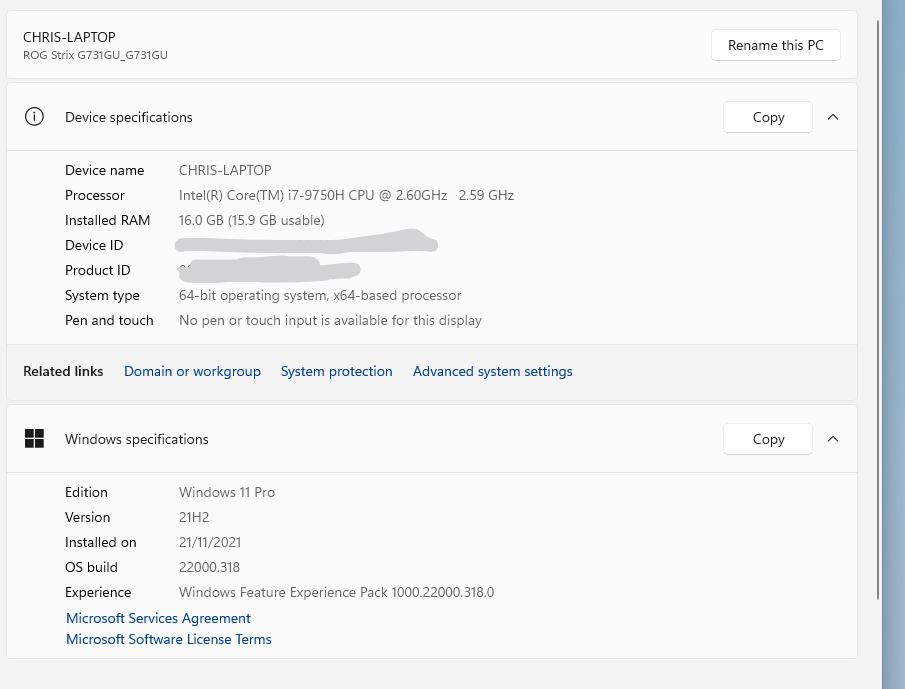
Task: Click the Rename this PC button
Action: (x=775, y=45)
